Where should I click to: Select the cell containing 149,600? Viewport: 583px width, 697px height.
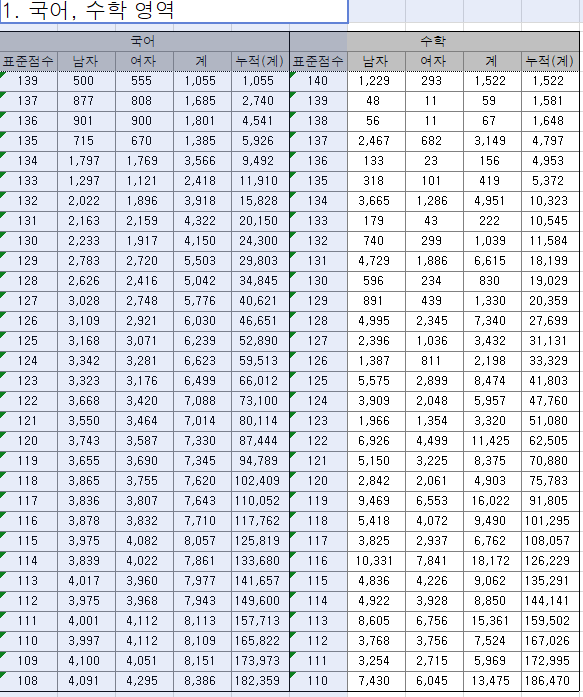pyautogui.click(x=260, y=601)
